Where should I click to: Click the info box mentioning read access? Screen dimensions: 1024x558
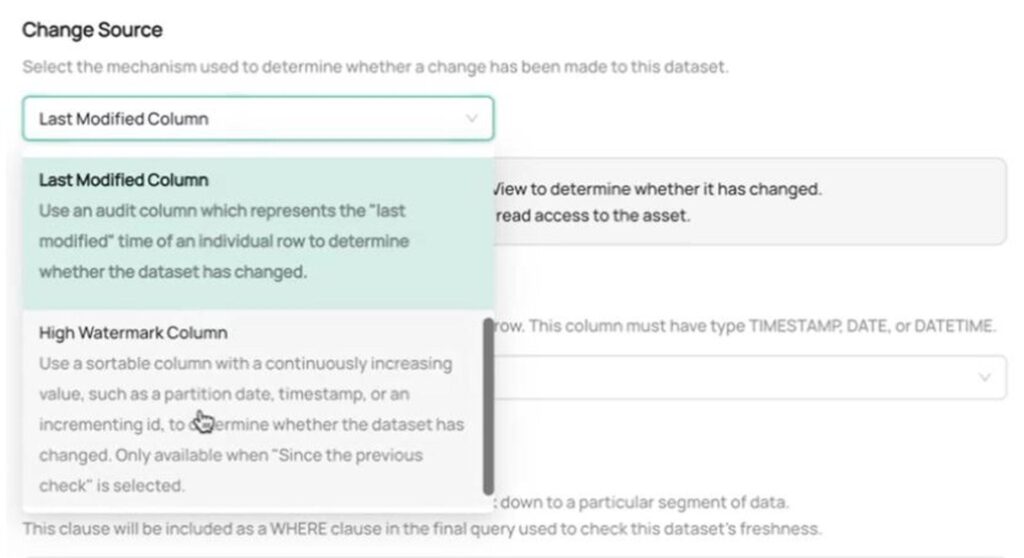click(x=750, y=201)
